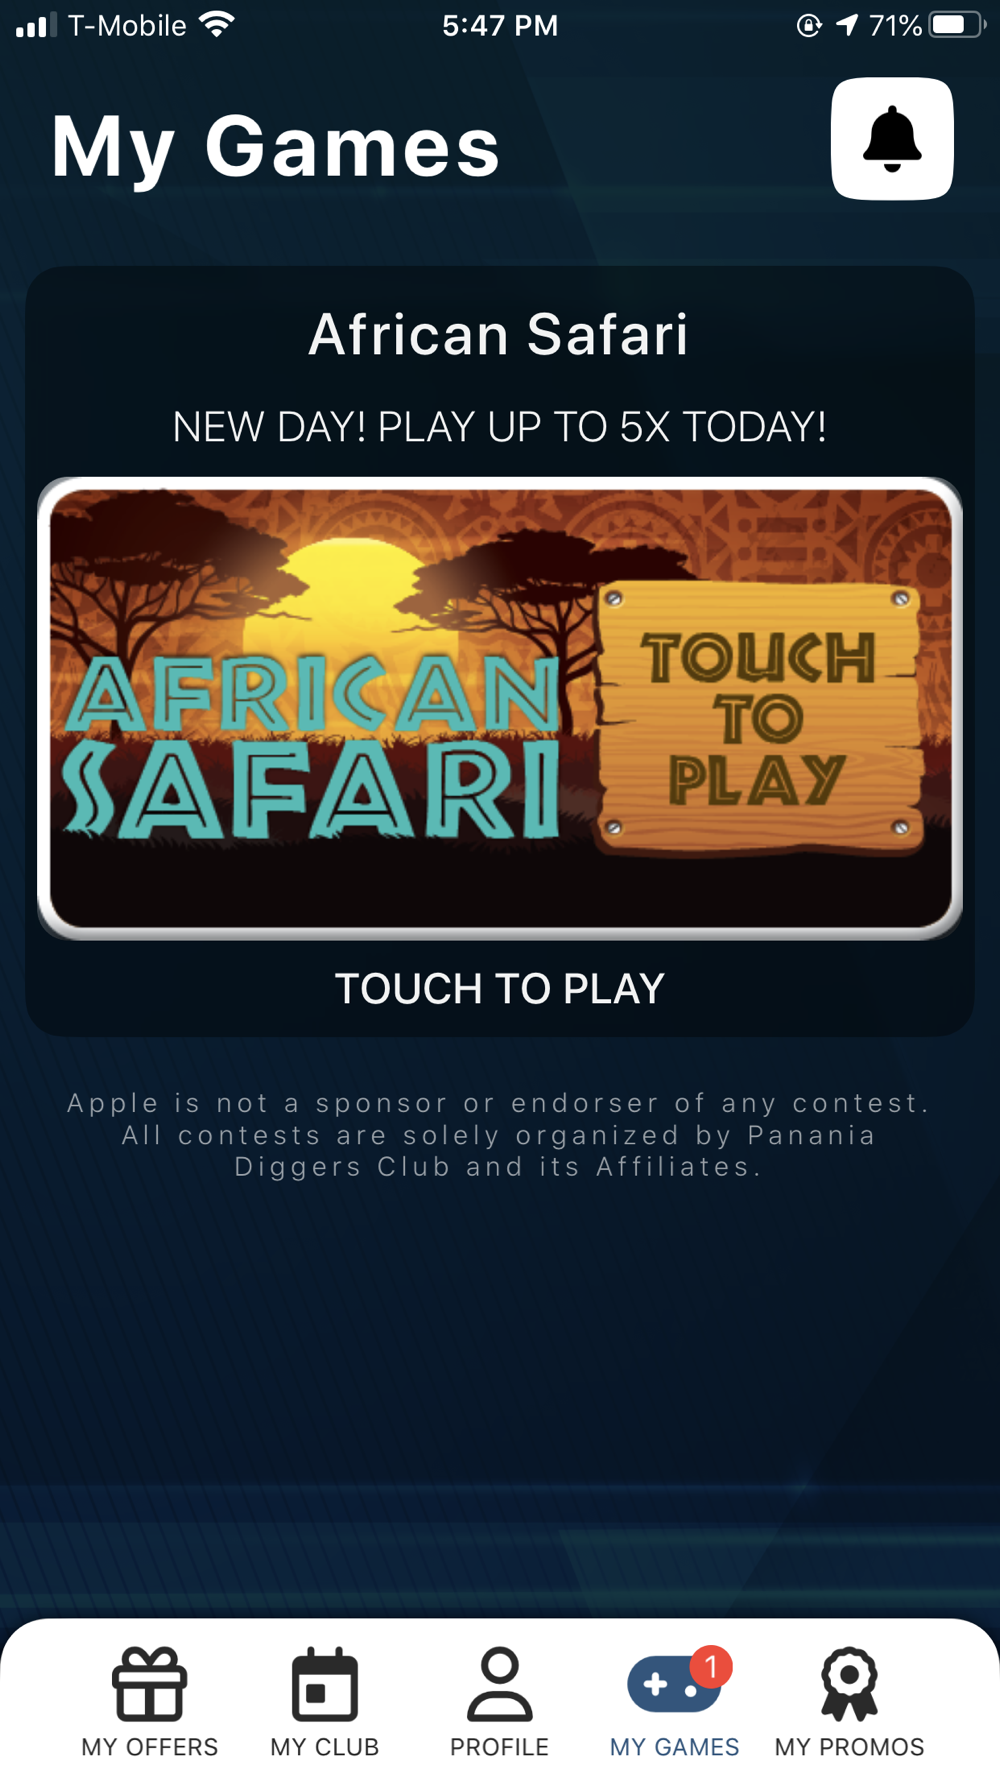1000x1778 pixels.
Task: Open the African Safari game banner artwork
Action: [x=500, y=708]
